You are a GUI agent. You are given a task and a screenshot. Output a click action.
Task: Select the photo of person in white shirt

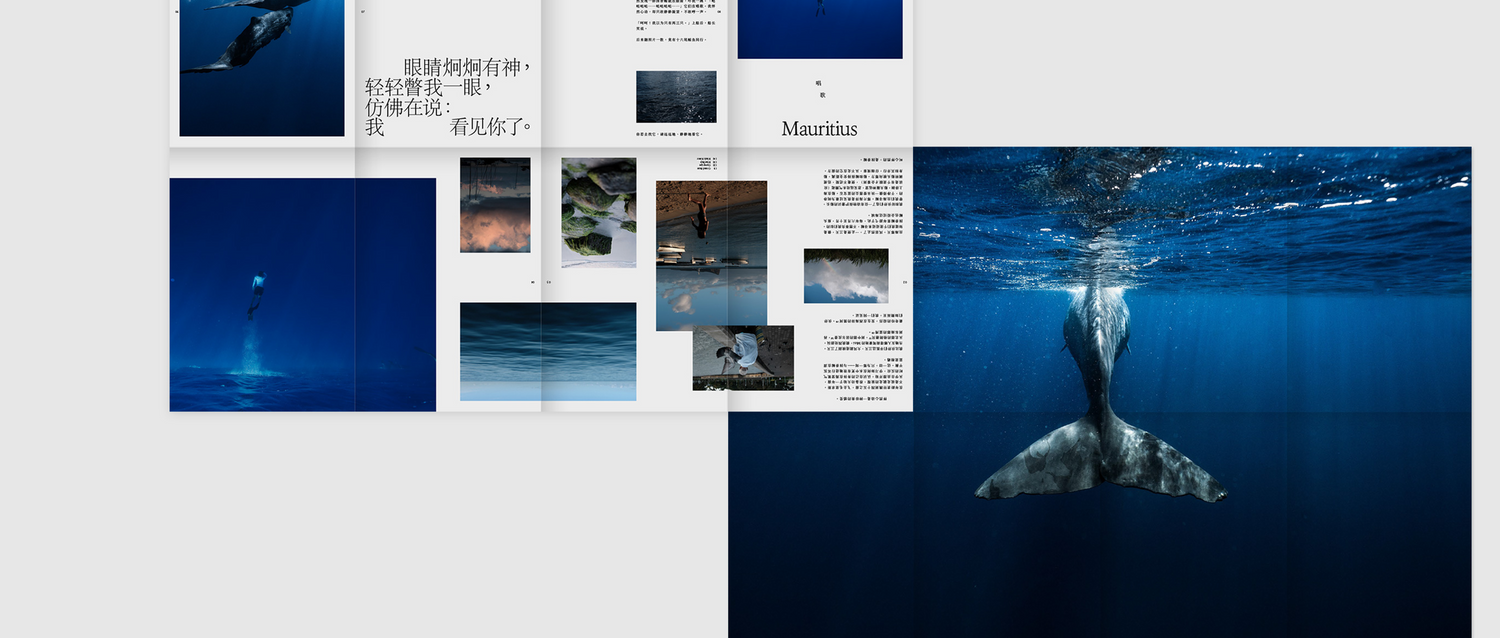tap(743, 357)
